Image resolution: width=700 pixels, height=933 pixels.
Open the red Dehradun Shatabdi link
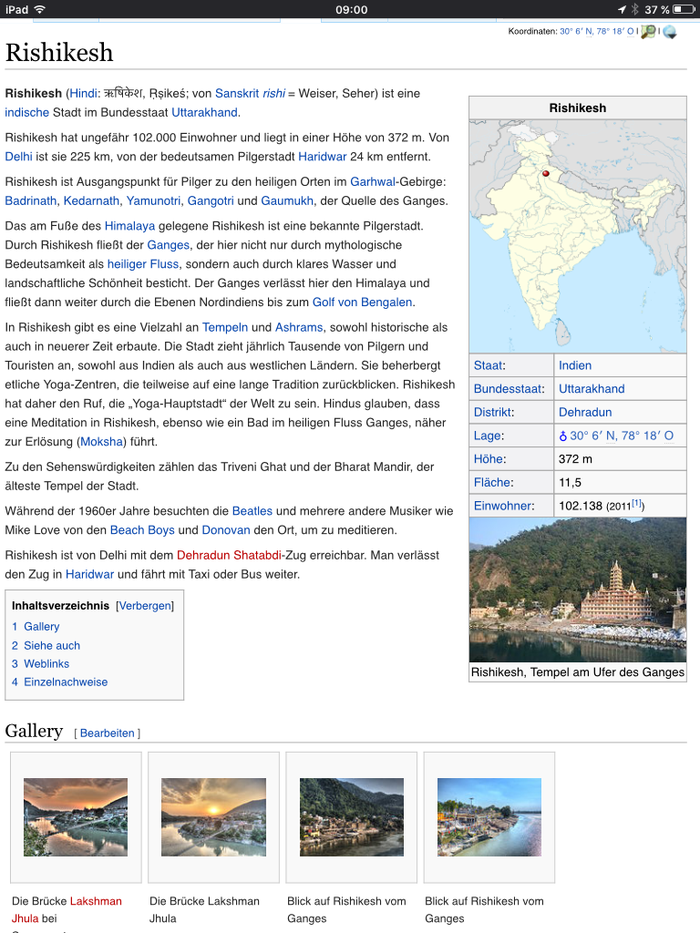[x=229, y=555]
